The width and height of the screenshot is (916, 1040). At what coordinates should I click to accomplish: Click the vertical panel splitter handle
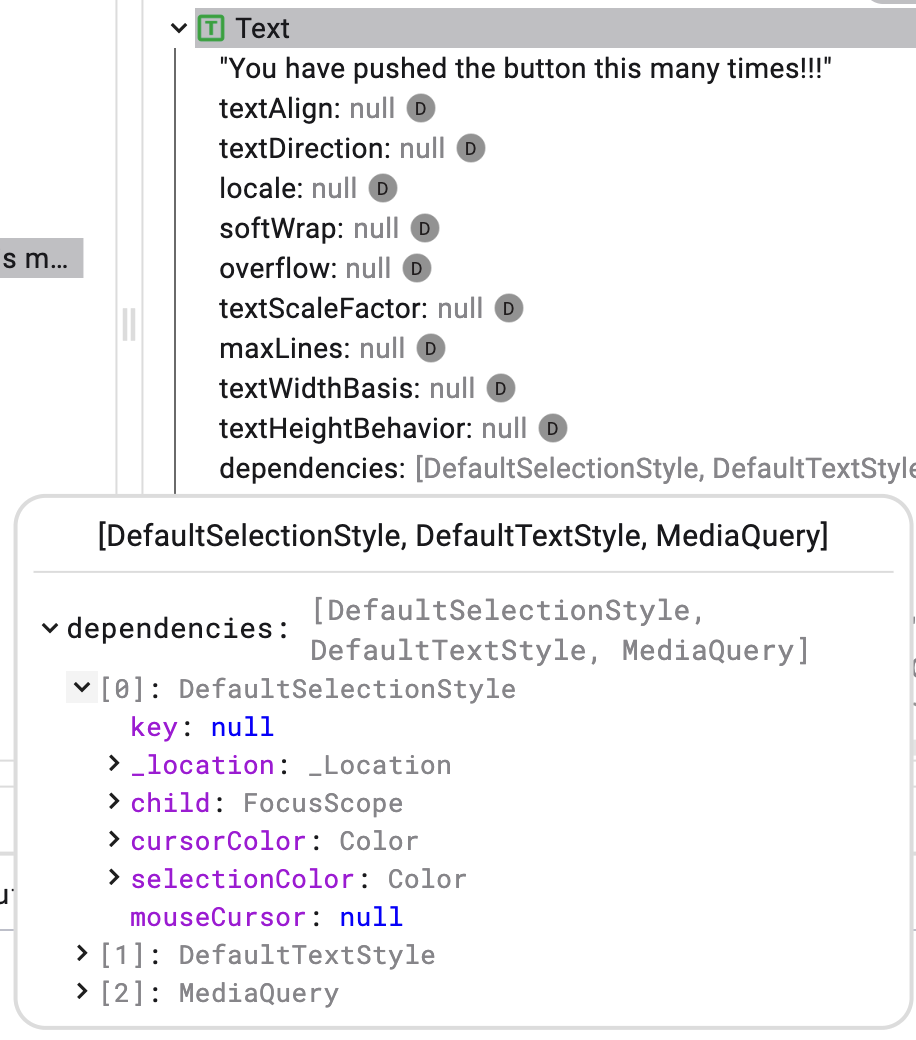pyautogui.click(x=128, y=325)
